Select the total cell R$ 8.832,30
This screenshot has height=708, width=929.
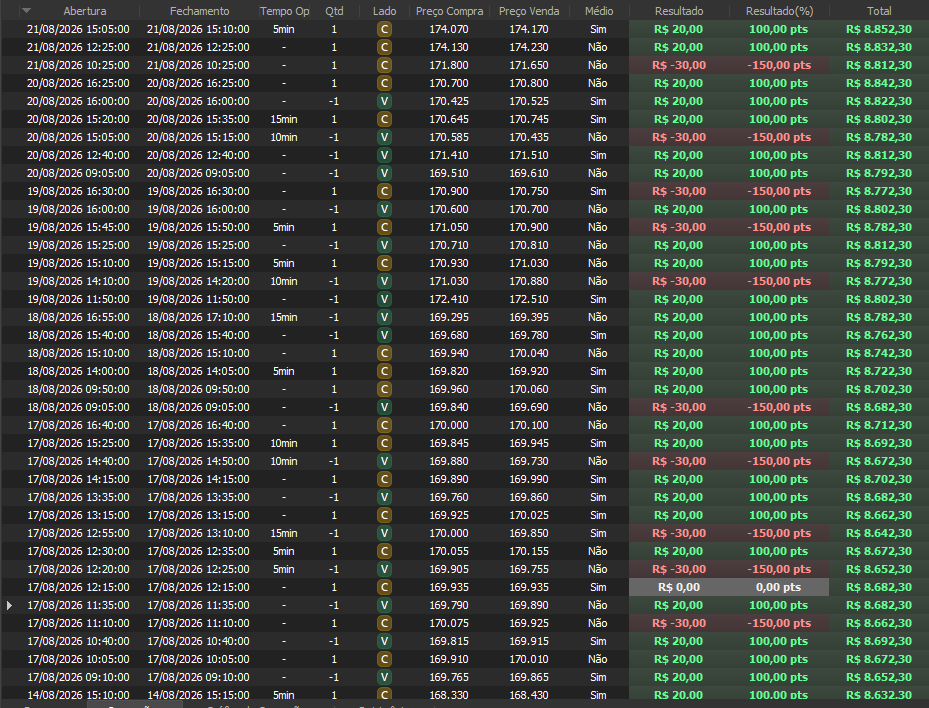point(879,47)
